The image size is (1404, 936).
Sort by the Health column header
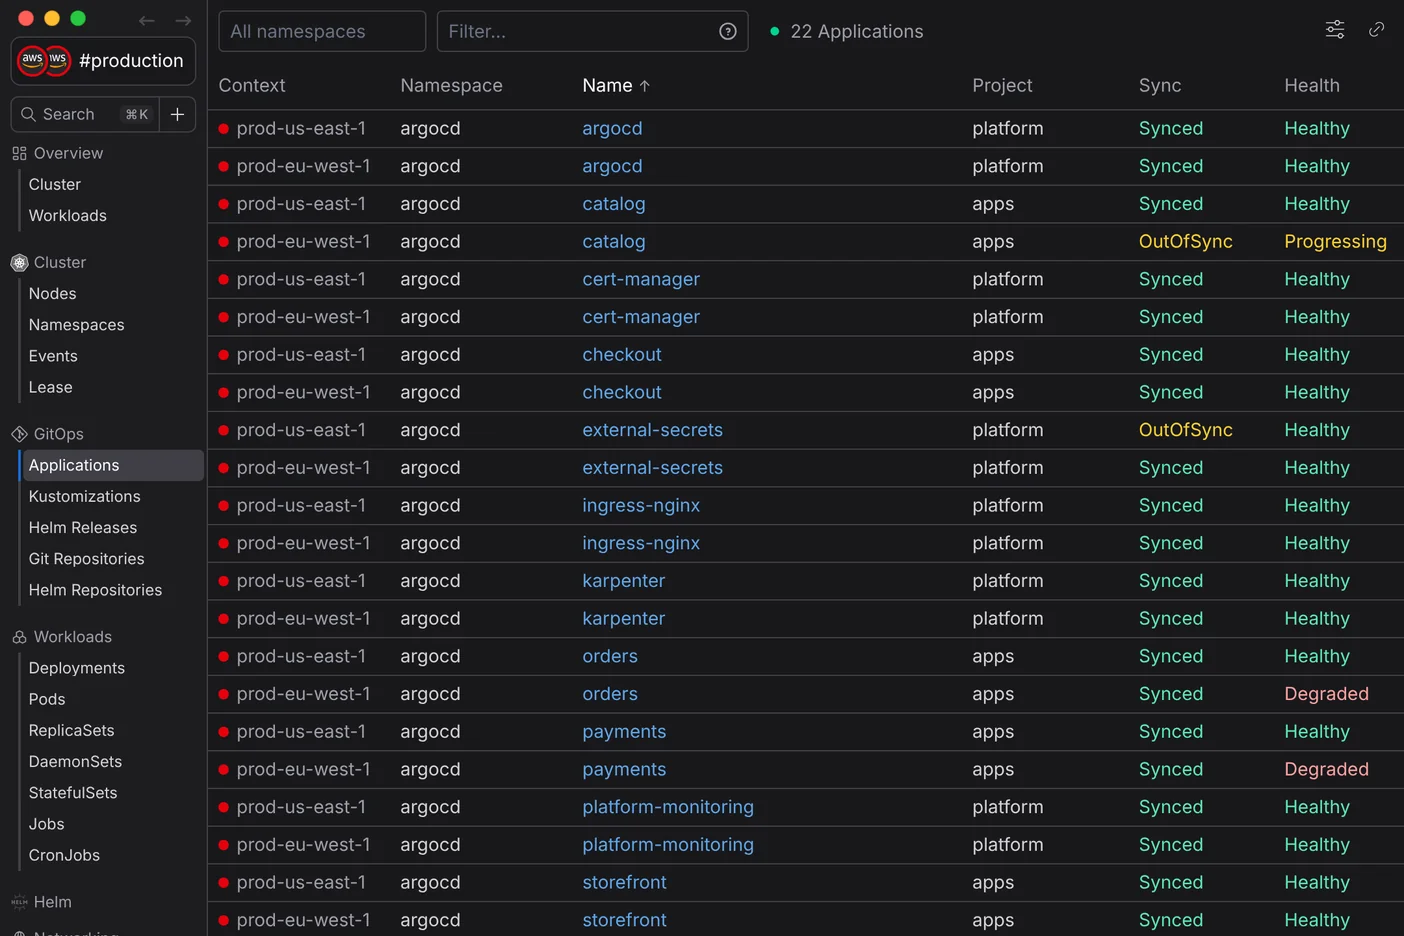tap(1312, 86)
